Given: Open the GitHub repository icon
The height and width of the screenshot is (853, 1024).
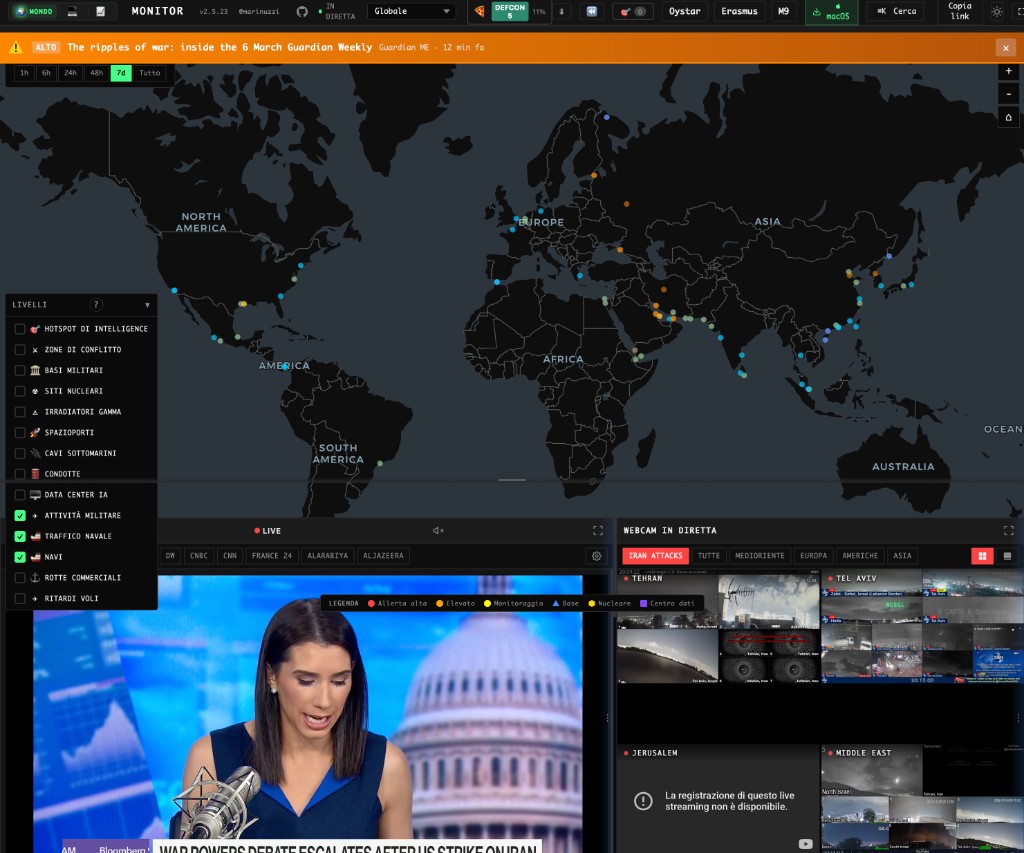Looking at the screenshot, I should pyautogui.click(x=302, y=12).
